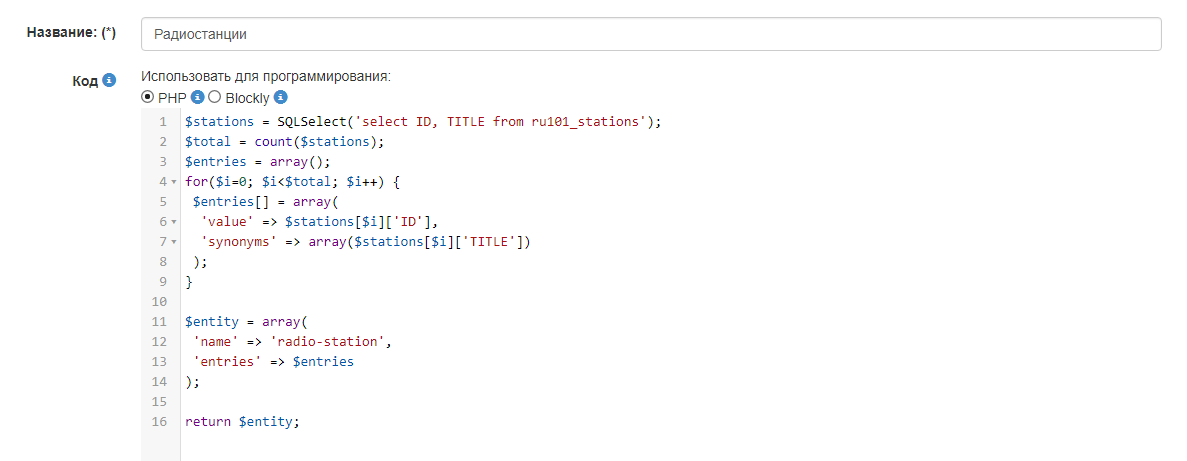1187x461 pixels.
Task: Click the empty line 10 gutter number
Action: (159, 302)
